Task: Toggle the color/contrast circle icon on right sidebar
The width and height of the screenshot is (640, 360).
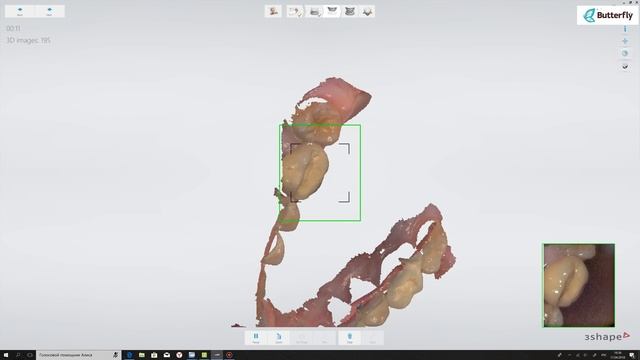Action: pyautogui.click(x=625, y=53)
